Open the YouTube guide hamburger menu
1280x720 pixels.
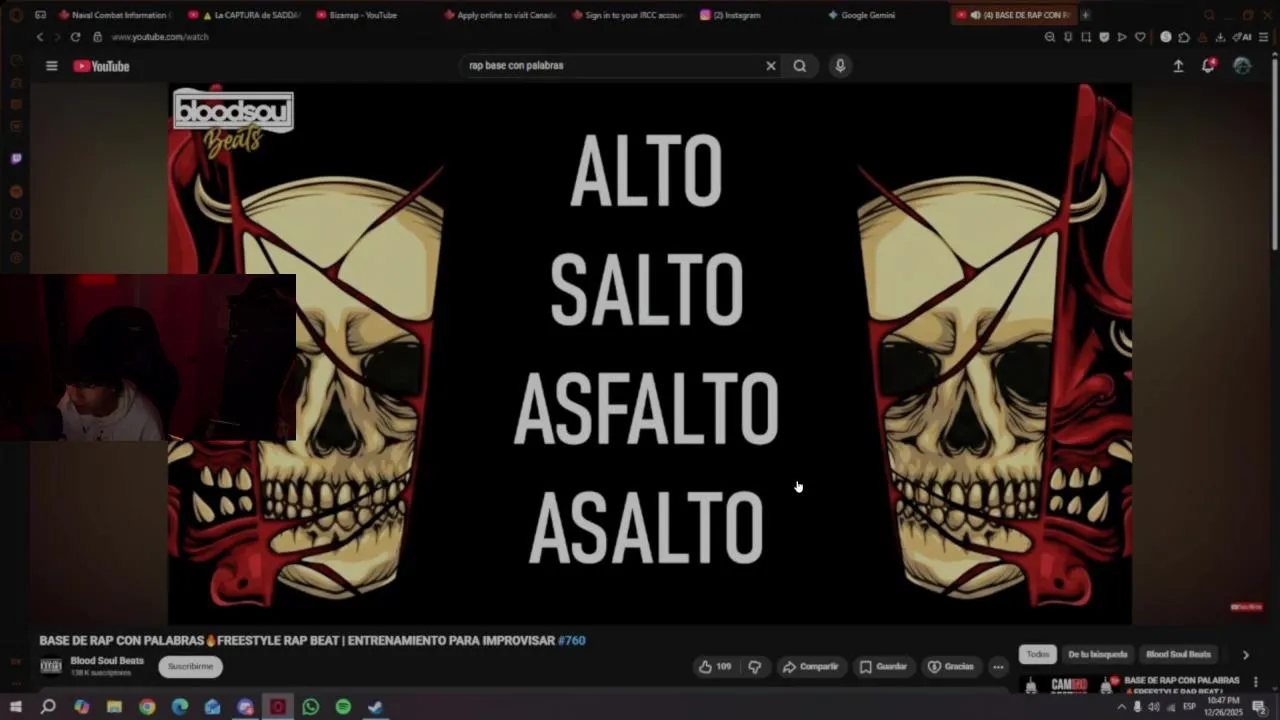(51, 66)
